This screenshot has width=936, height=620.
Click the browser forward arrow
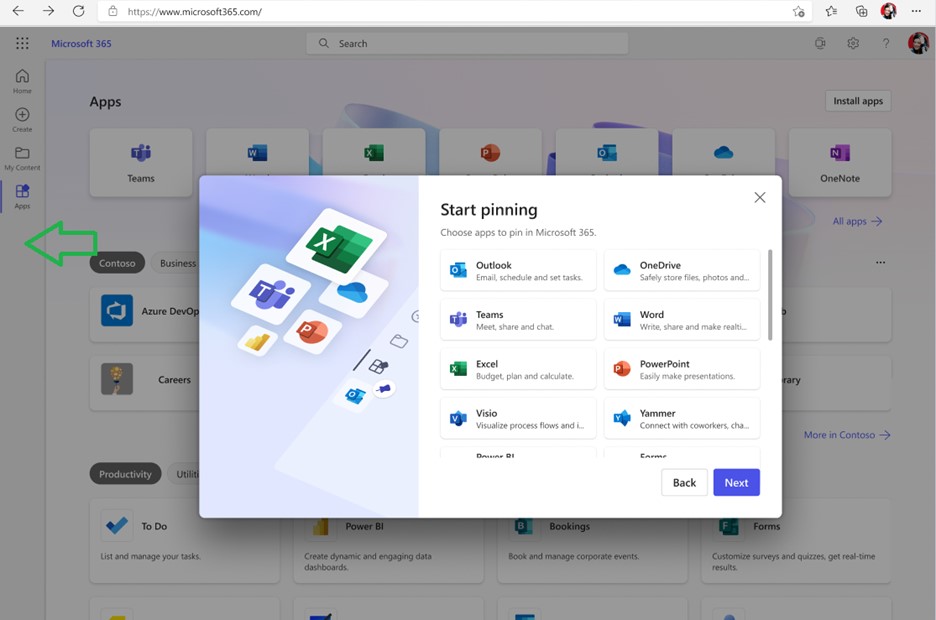coord(48,11)
